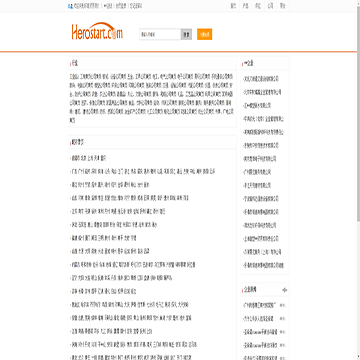This screenshot has width=360, height=360.
Task: Open the more icon in second sidebar header
Action: (x=285, y=290)
